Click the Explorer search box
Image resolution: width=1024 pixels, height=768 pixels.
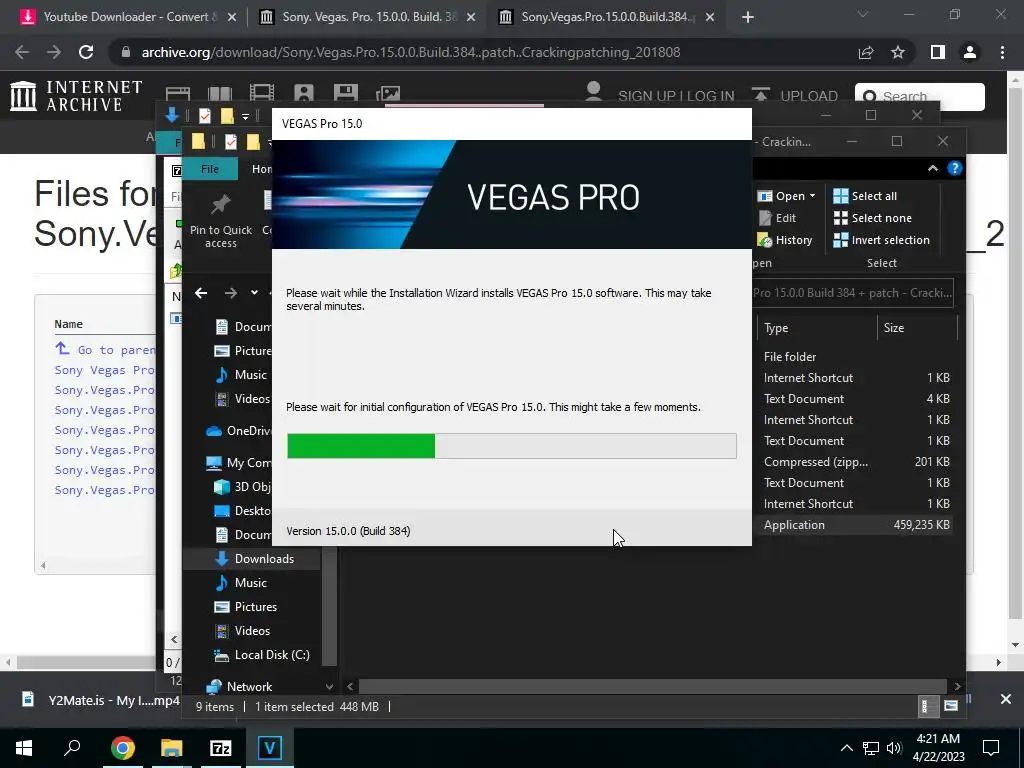coord(852,293)
